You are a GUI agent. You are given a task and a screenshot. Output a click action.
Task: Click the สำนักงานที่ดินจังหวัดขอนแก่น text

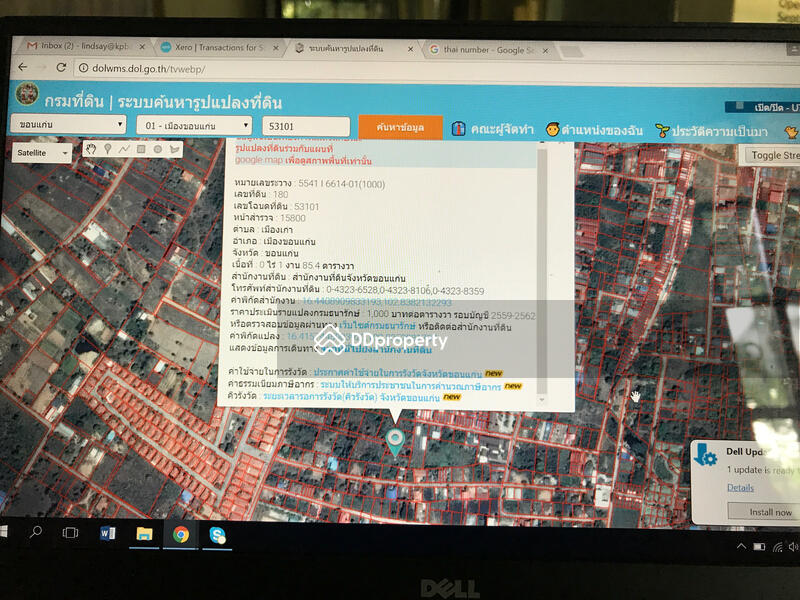349,278
